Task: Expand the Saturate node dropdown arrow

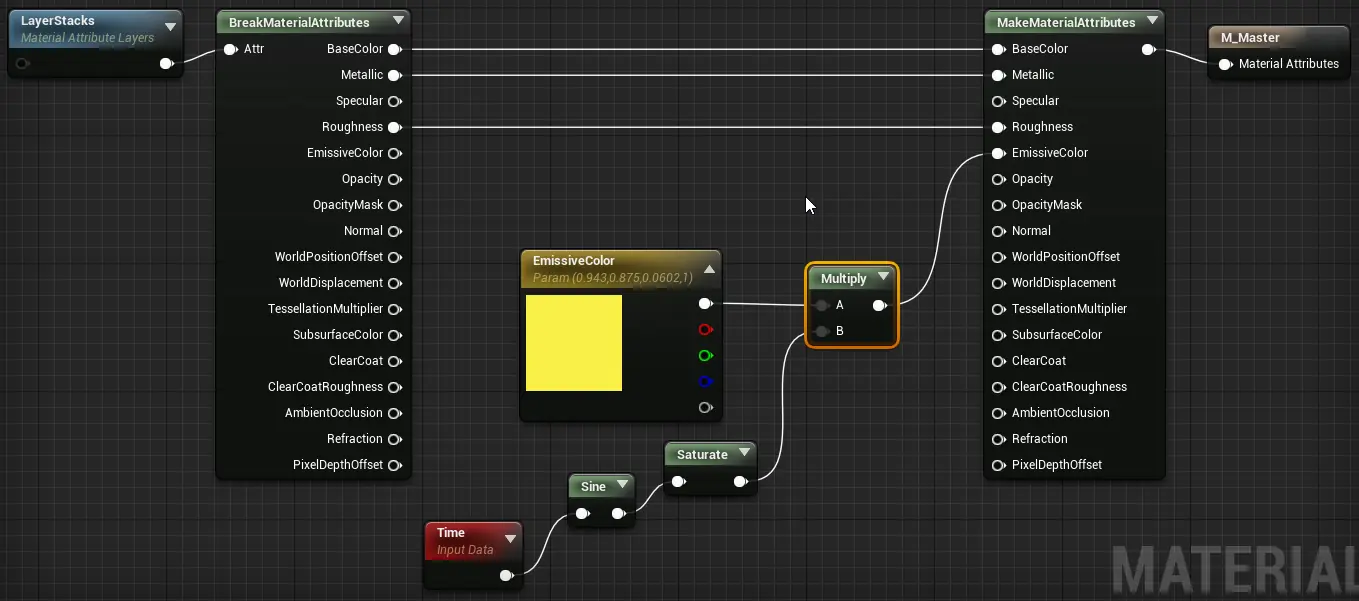Action: coord(744,453)
